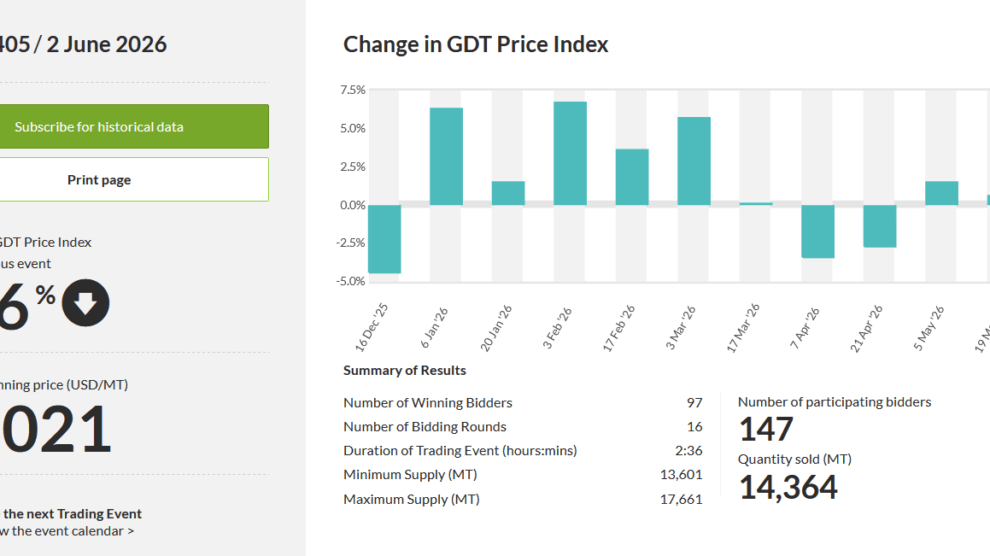This screenshot has width=990, height=556.
Task: Click the winning price (USD/MT) label
Action: pyautogui.click(x=64, y=385)
